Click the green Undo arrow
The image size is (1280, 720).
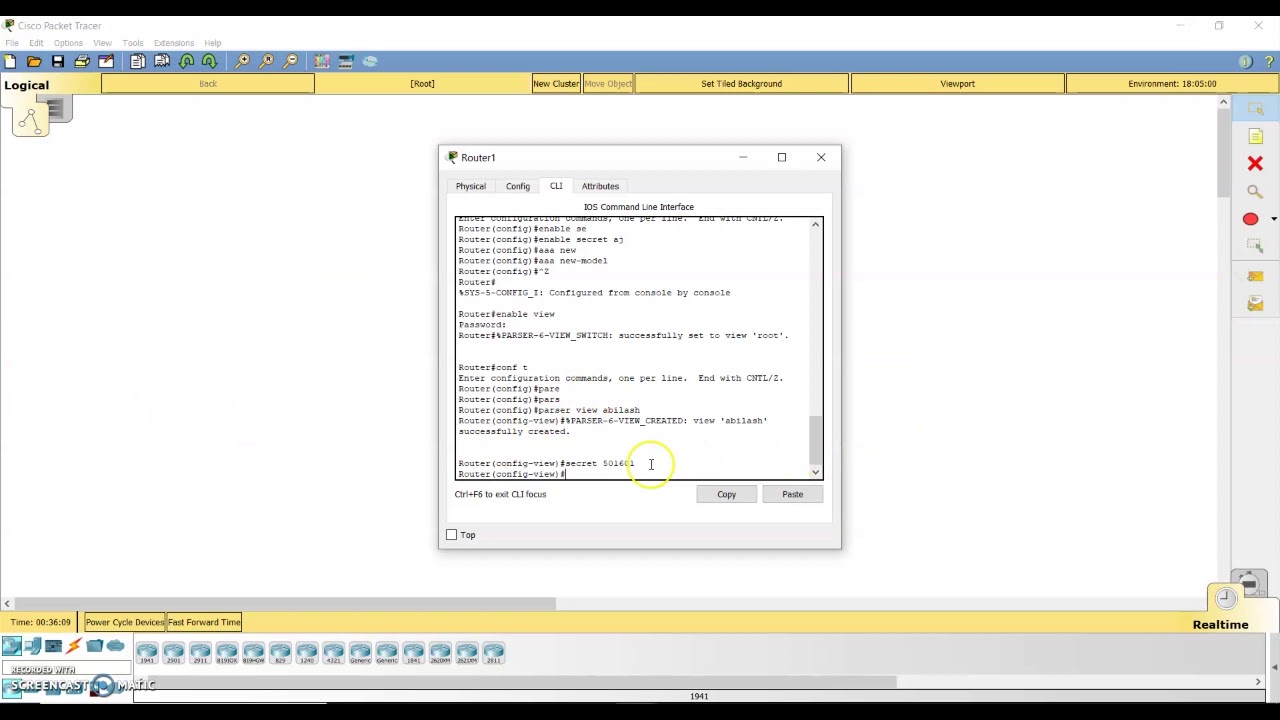tap(186, 62)
